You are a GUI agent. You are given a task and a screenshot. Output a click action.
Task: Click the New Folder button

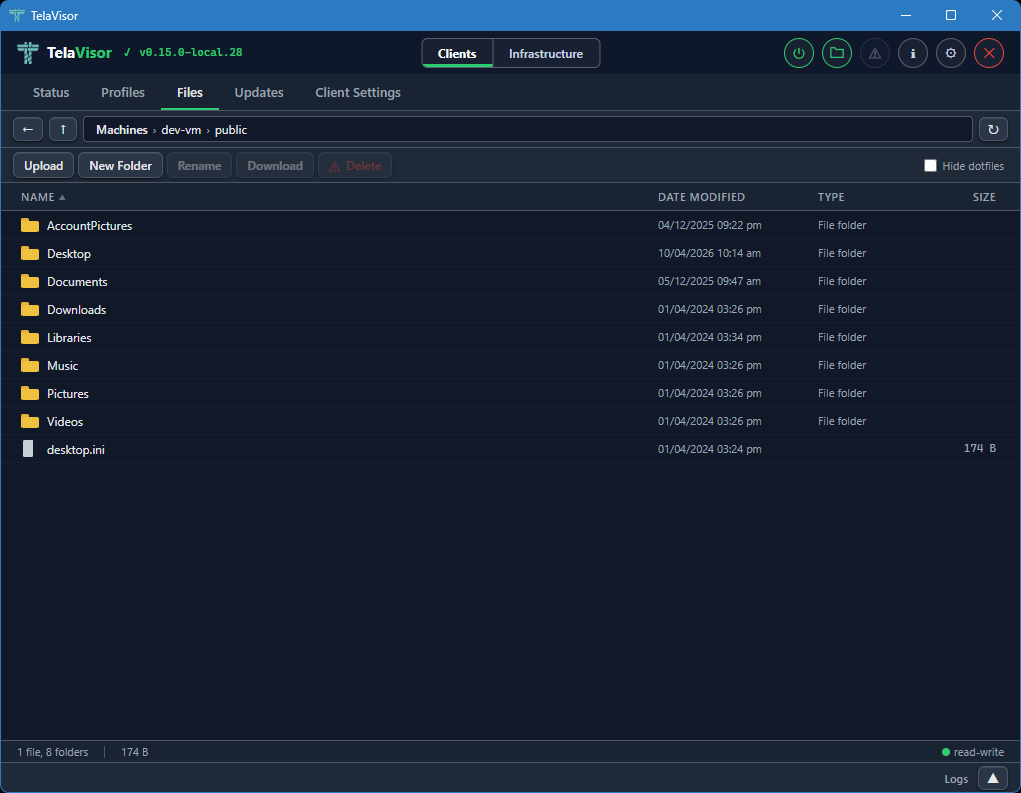120,165
